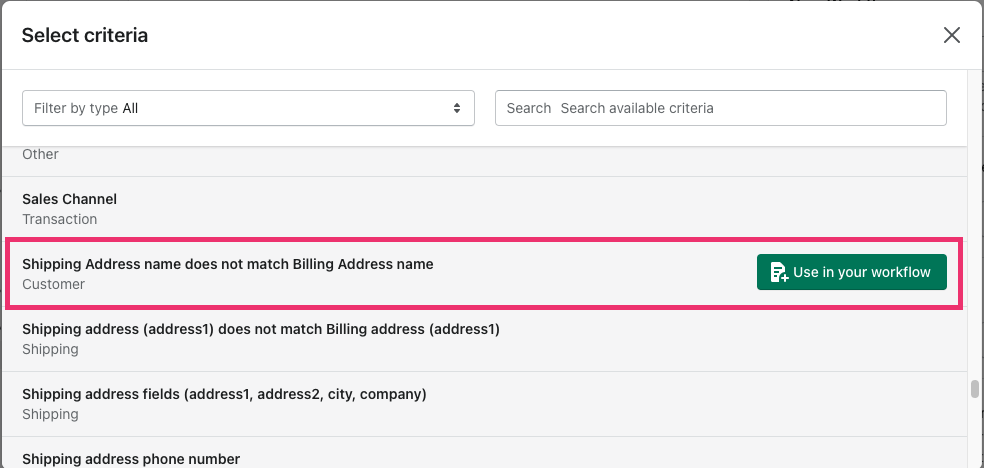The width and height of the screenshot is (984, 468).
Task: Select the Shipping address phone number criteria
Action: tap(484, 453)
